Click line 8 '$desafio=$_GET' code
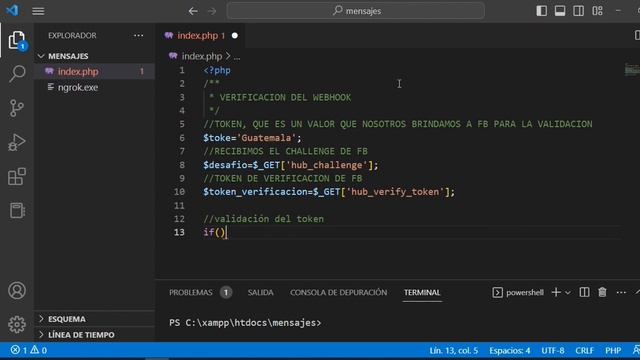 [x=291, y=165]
